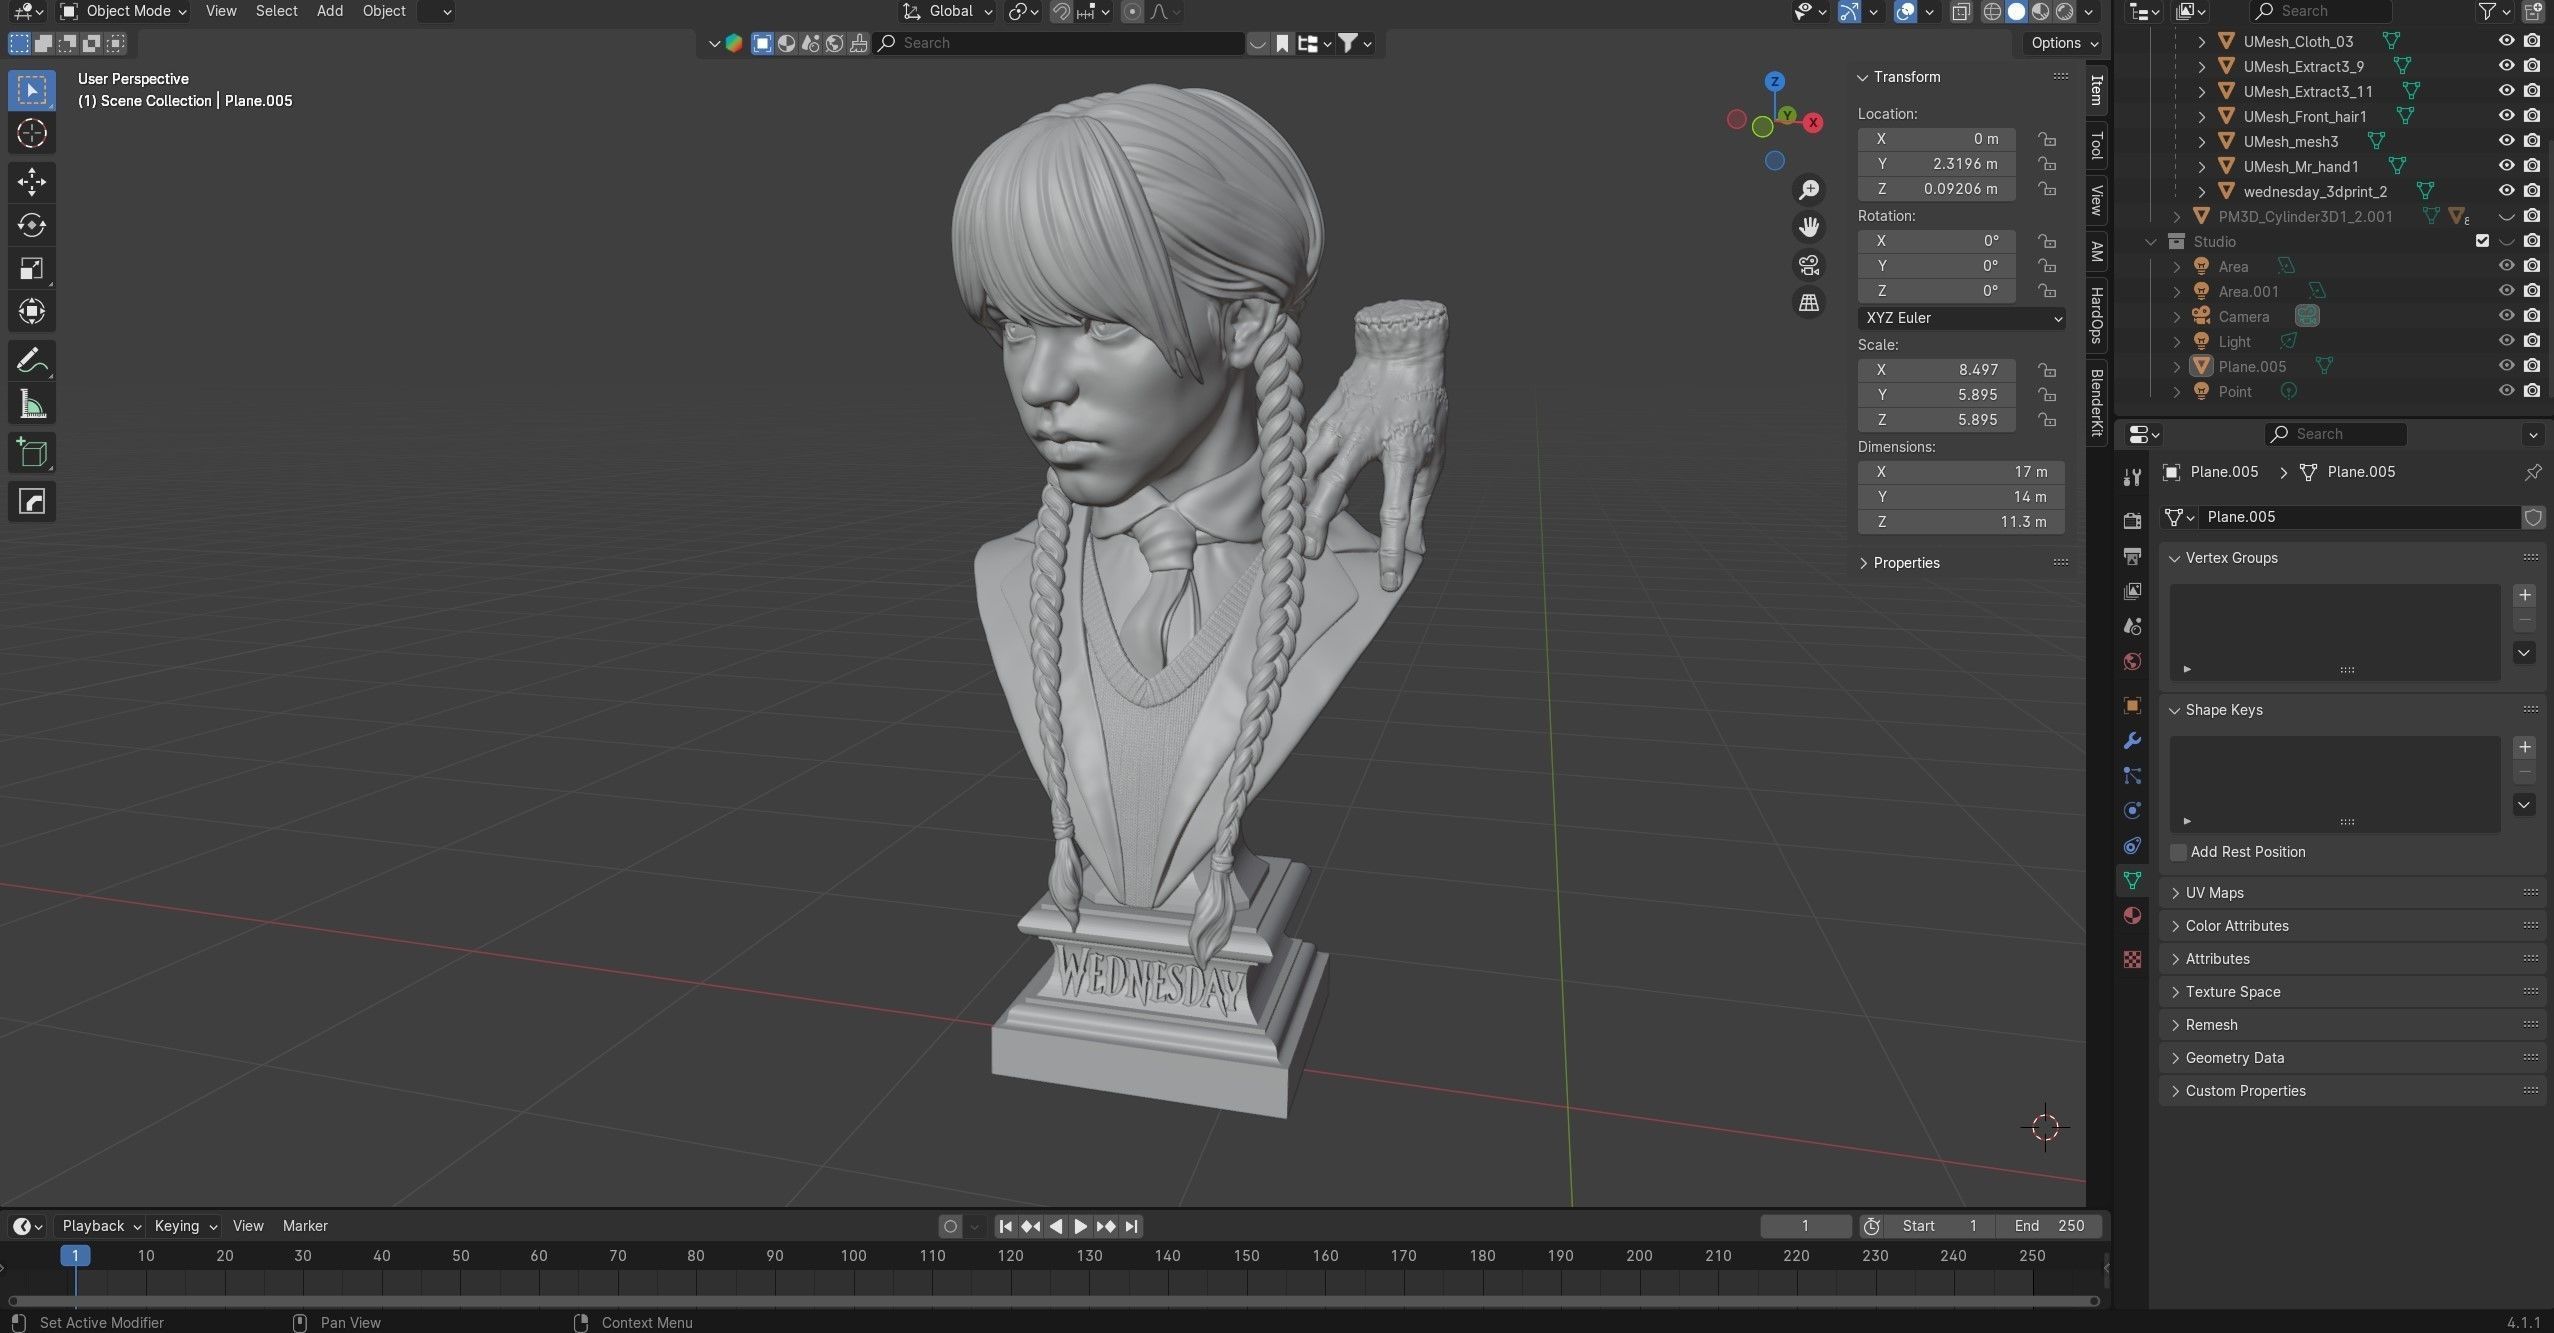
Task: Click the viewport header Search field
Action: pyautogui.click(x=1058, y=43)
